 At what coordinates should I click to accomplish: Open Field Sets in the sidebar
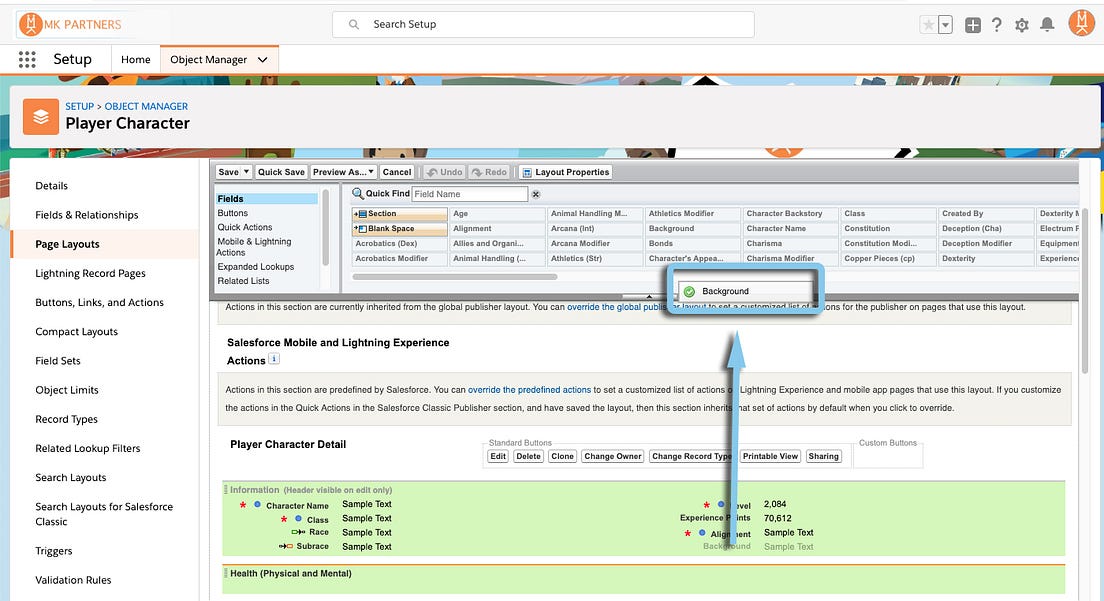point(58,361)
